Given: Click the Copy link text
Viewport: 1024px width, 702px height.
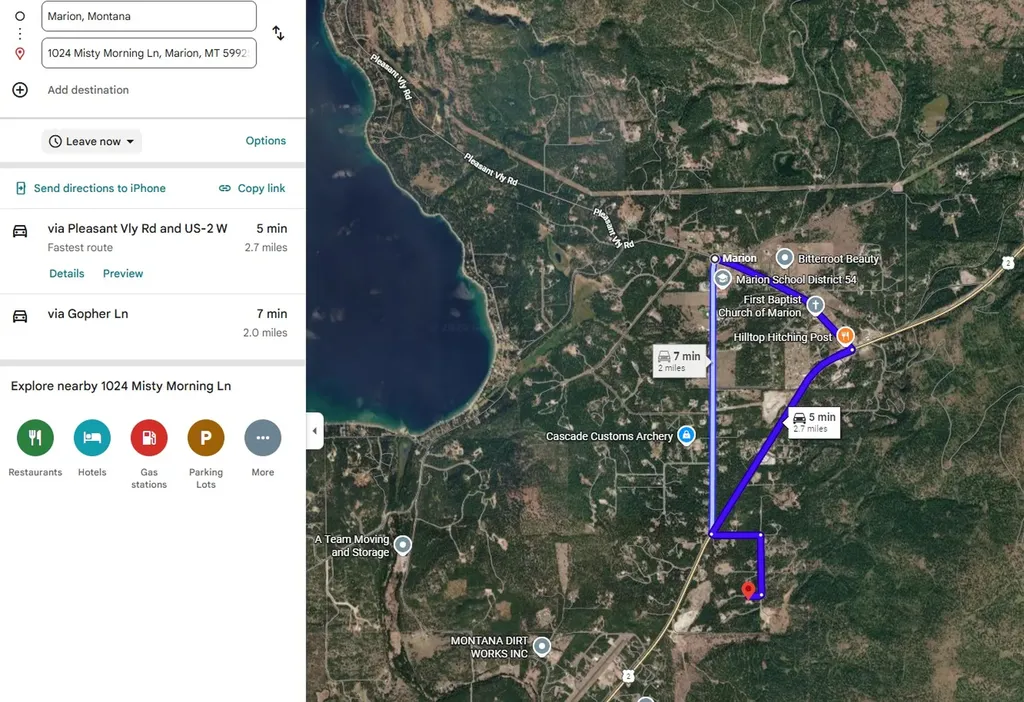Looking at the screenshot, I should point(261,188).
